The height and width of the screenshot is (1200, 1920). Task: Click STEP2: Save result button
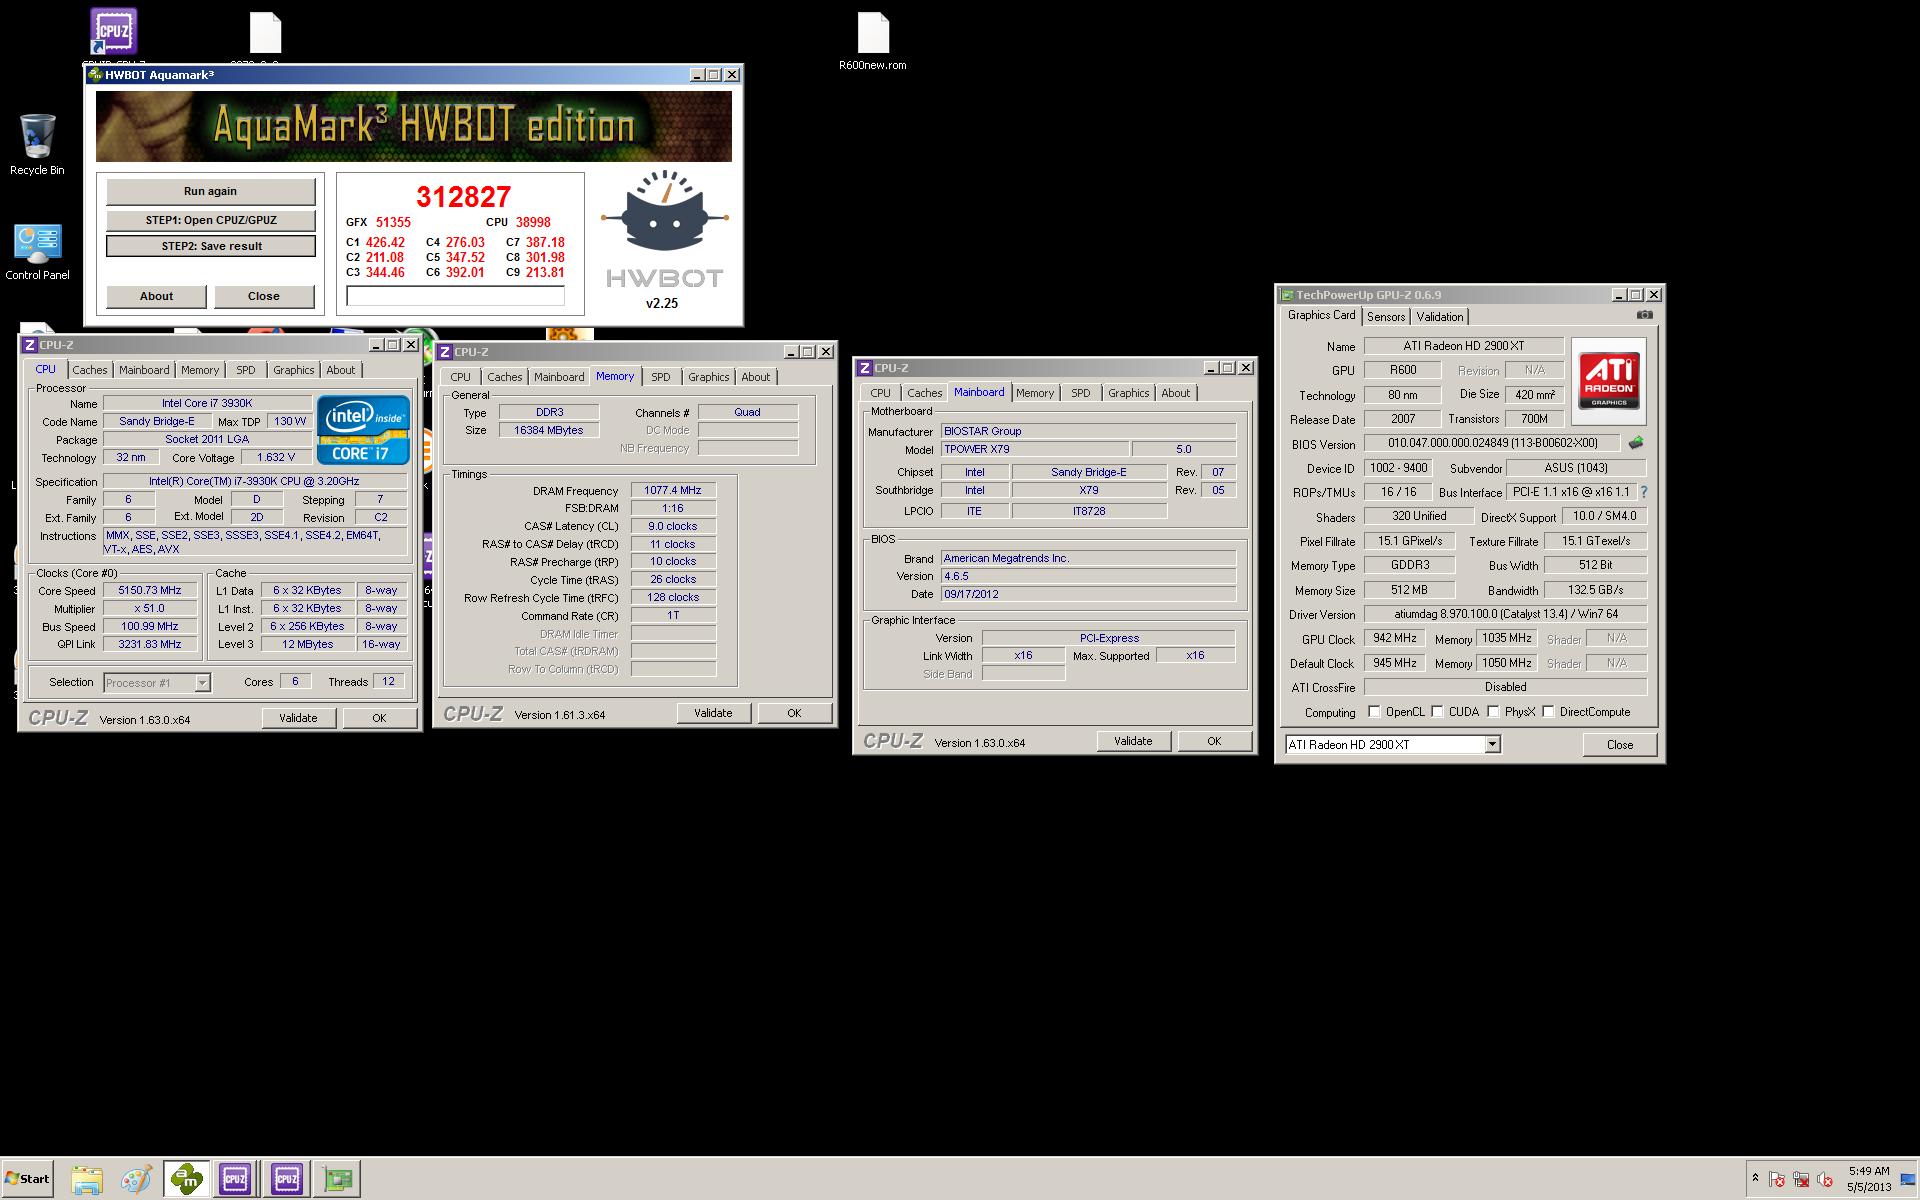click(x=211, y=246)
